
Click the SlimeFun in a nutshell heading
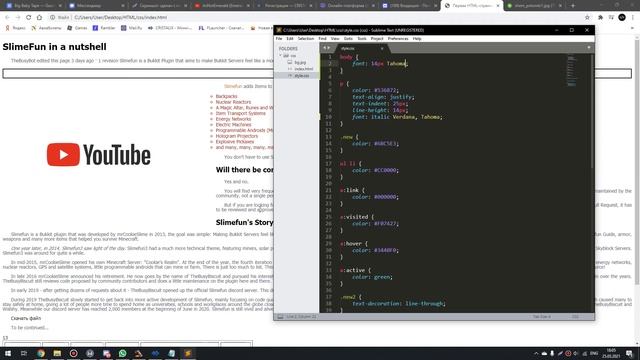pos(54,47)
